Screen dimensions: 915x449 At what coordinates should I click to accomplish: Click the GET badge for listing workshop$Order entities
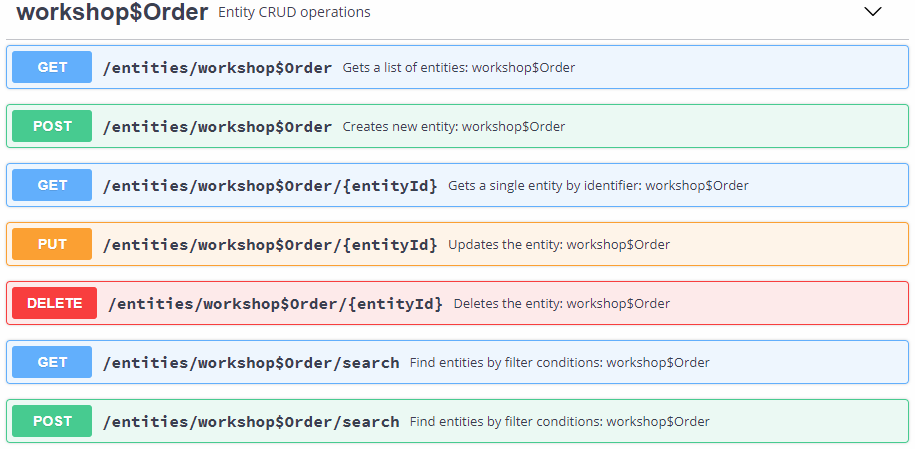click(52, 68)
